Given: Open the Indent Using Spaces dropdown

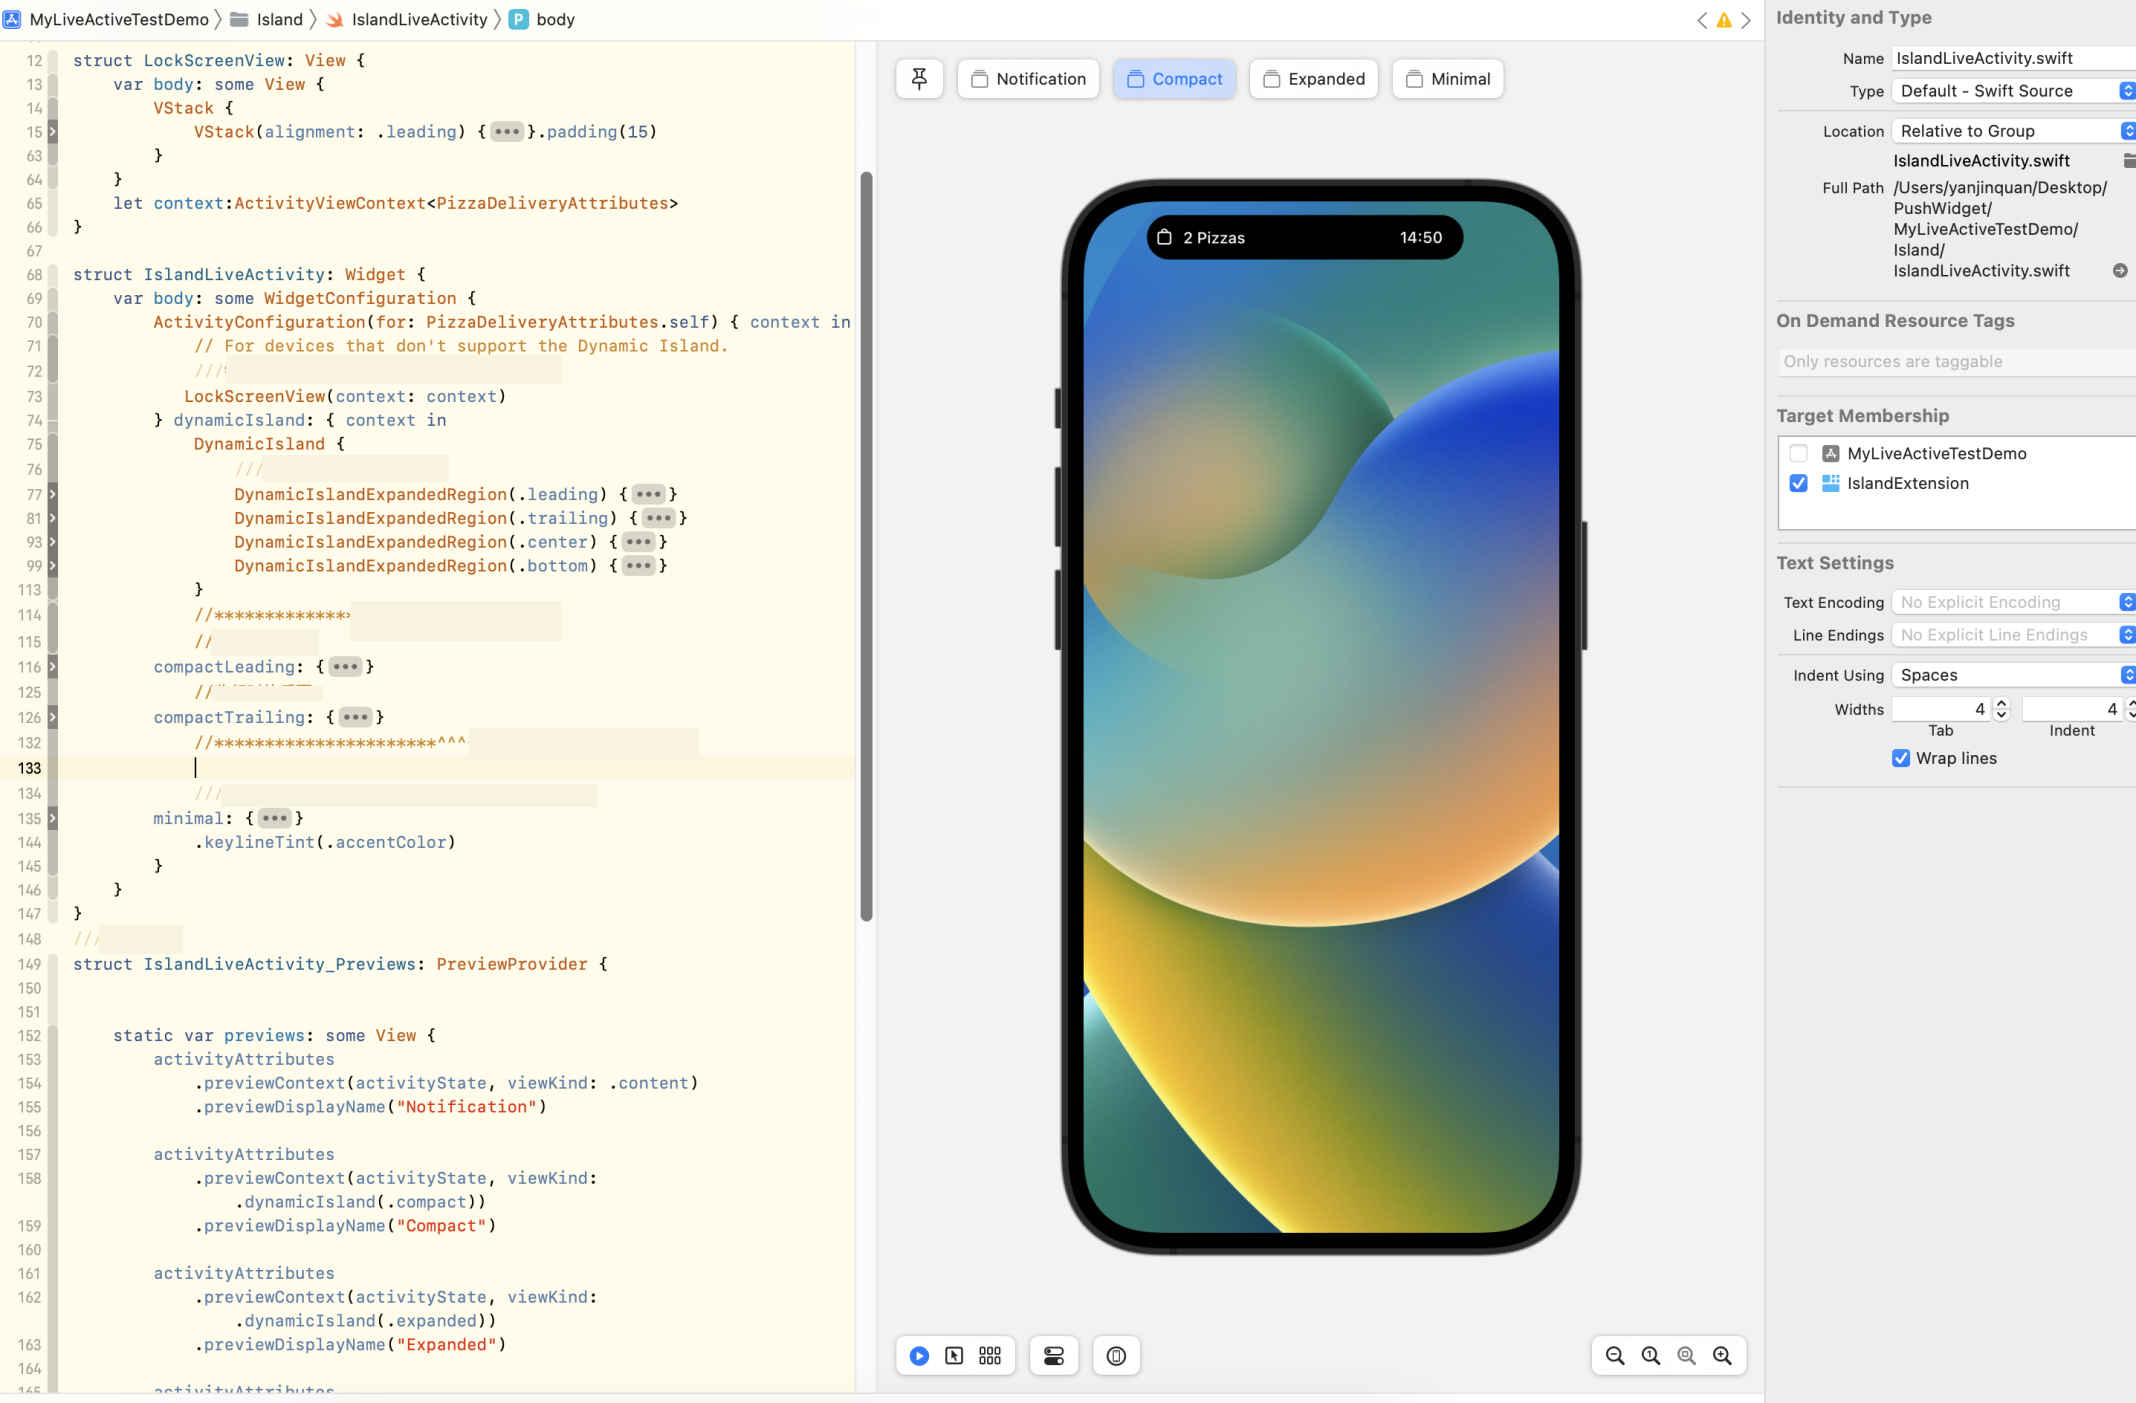Looking at the screenshot, I should [2010, 675].
